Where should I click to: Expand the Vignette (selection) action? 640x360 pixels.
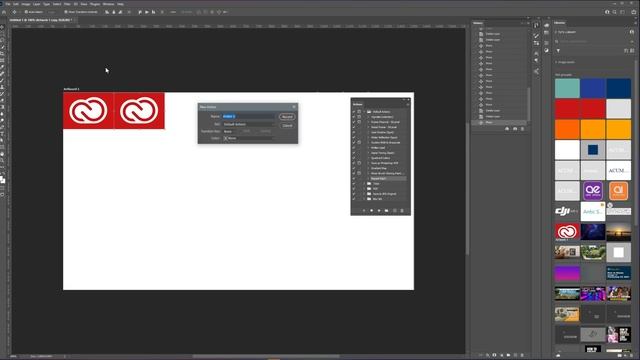pyautogui.click(x=368, y=117)
